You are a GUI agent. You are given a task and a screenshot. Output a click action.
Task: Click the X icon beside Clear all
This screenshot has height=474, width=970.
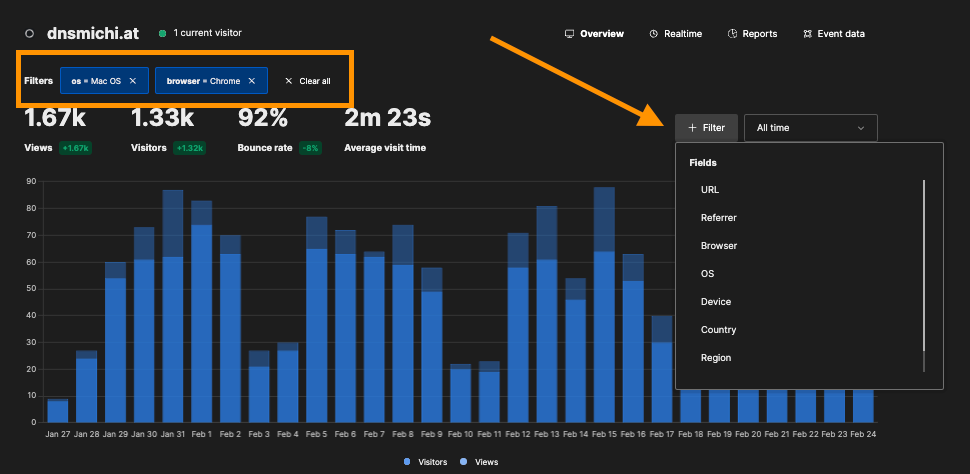pos(289,81)
